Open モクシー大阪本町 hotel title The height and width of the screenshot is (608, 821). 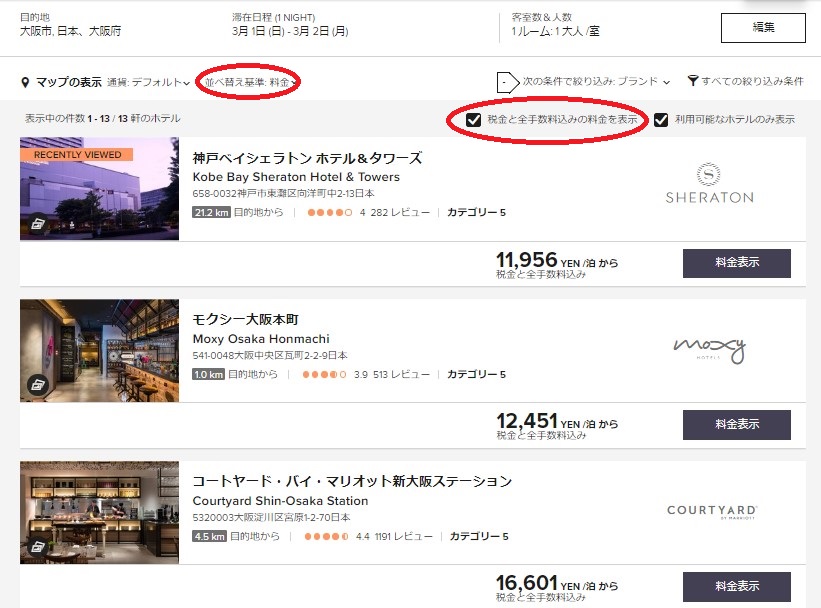(246, 319)
